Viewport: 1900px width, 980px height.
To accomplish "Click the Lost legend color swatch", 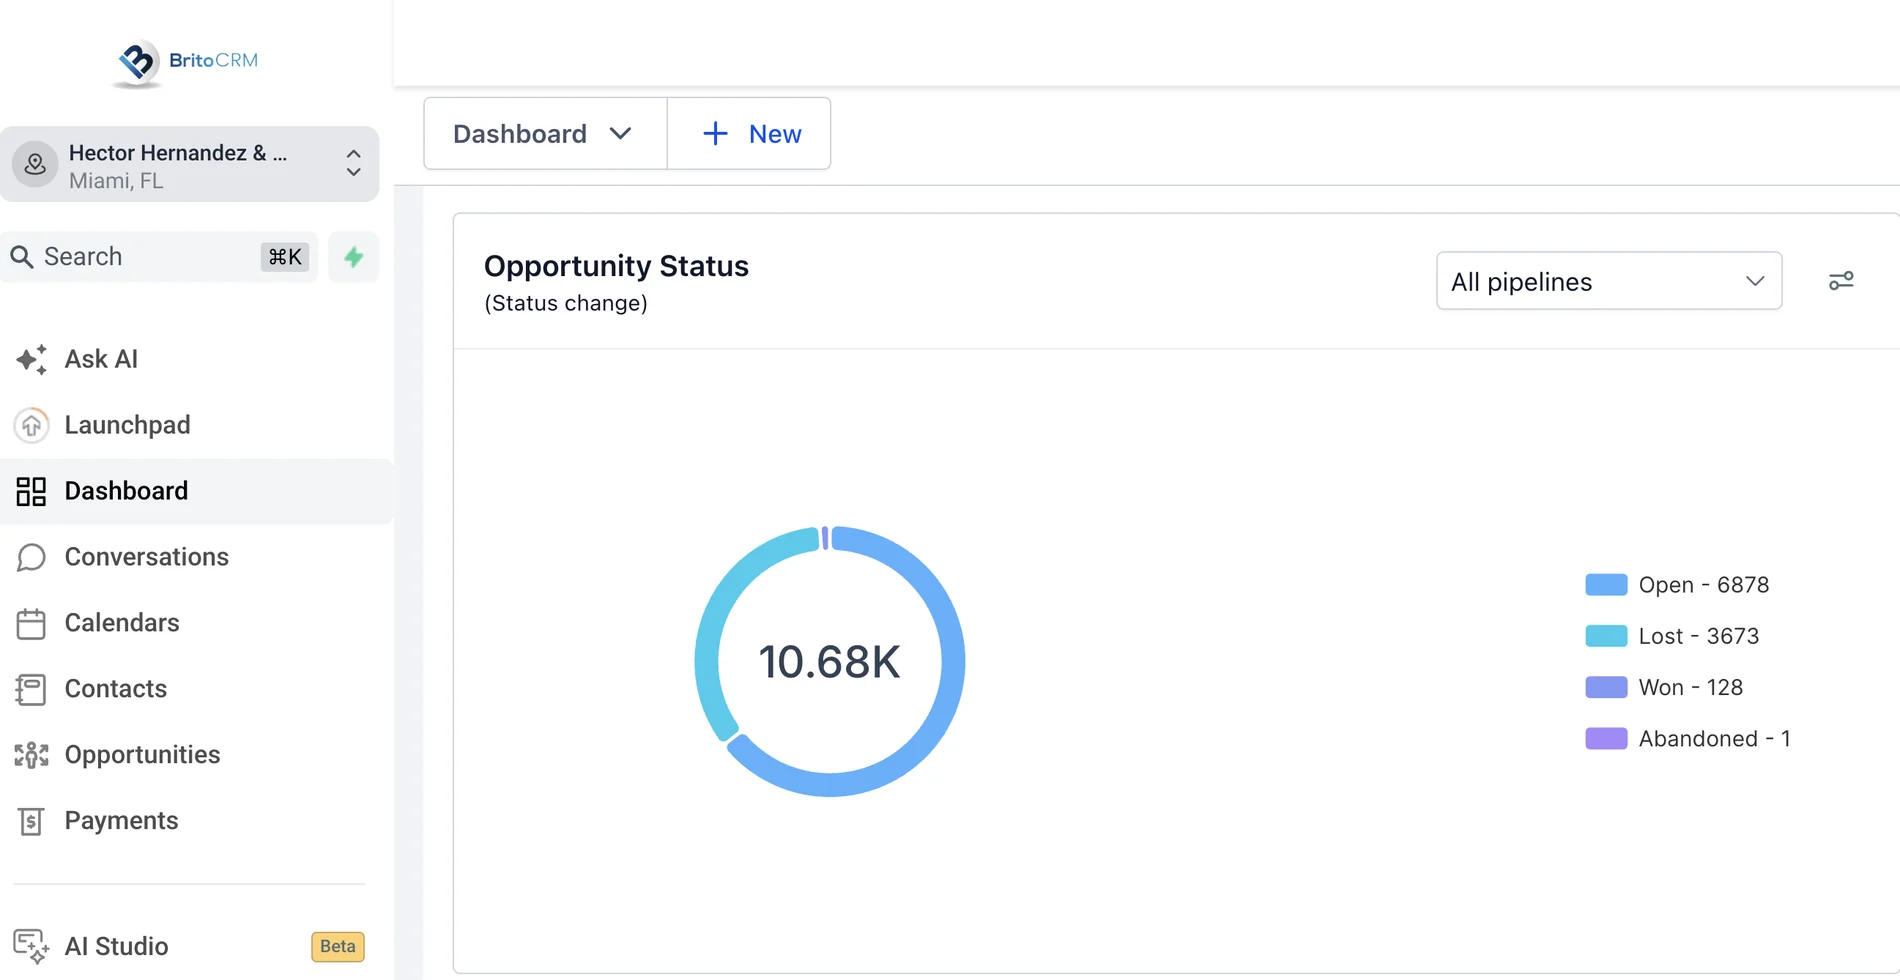I will 1606,636.
